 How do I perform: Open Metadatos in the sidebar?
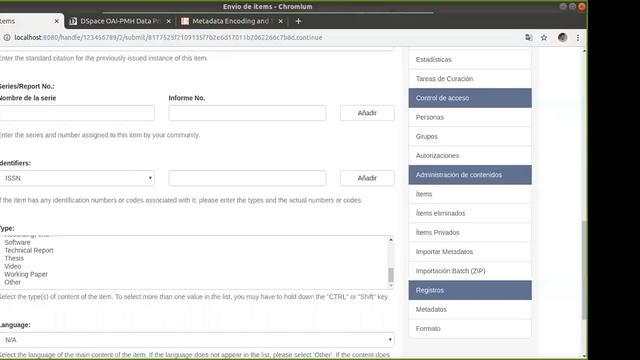tap(470, 309)
